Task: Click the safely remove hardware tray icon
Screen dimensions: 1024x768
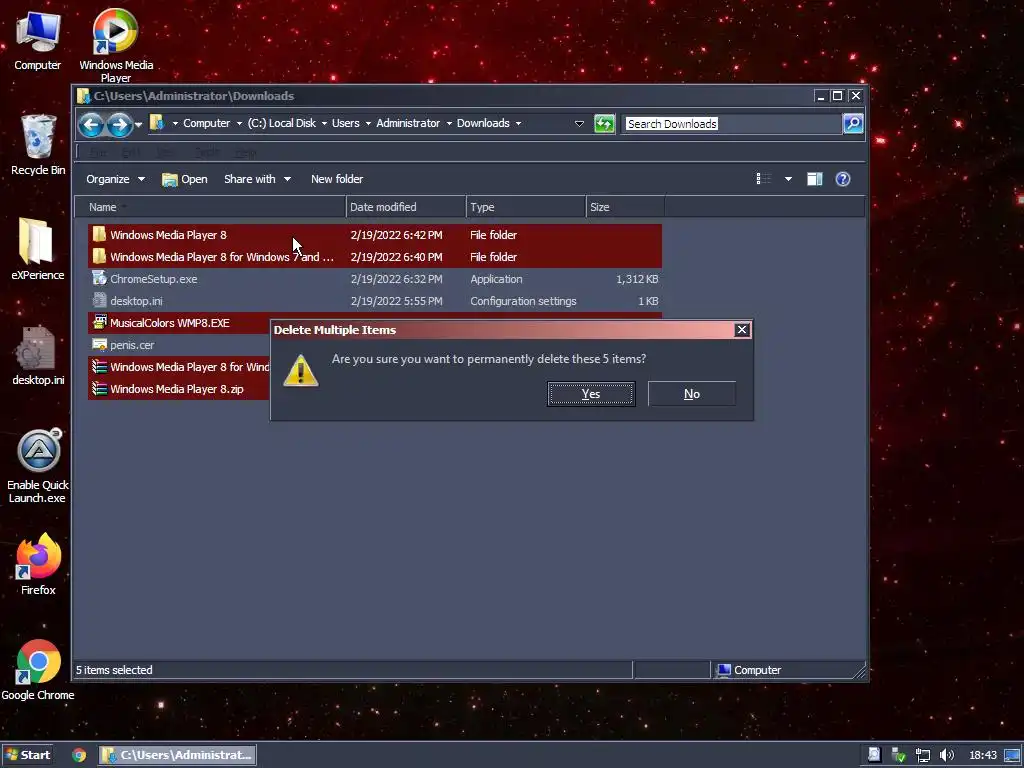Action: point(898,755)
